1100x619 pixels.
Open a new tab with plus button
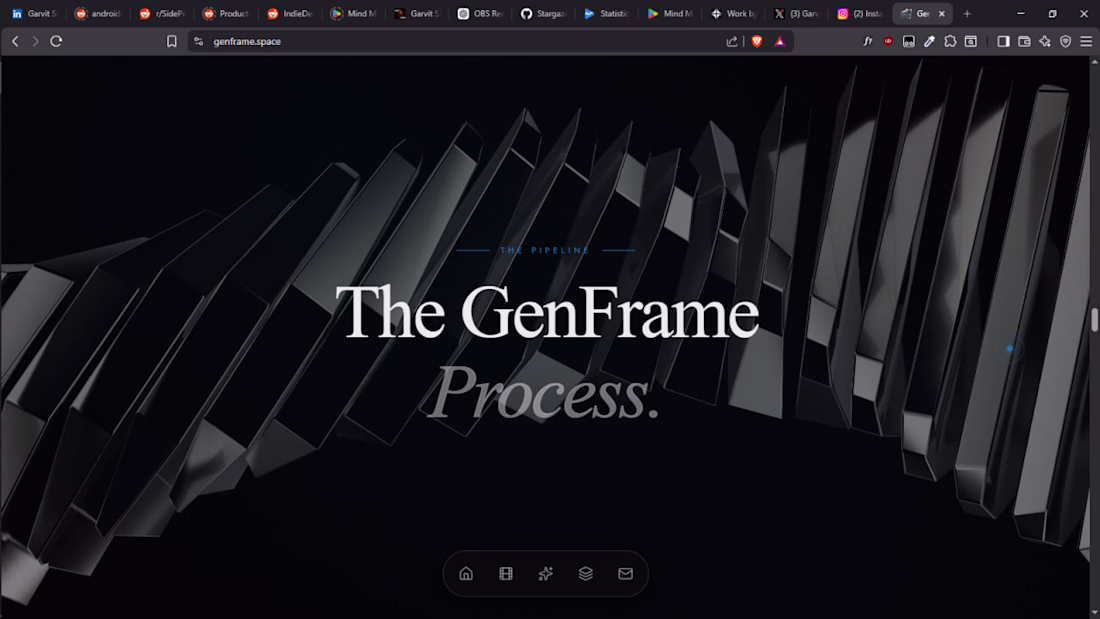point(967,13)
